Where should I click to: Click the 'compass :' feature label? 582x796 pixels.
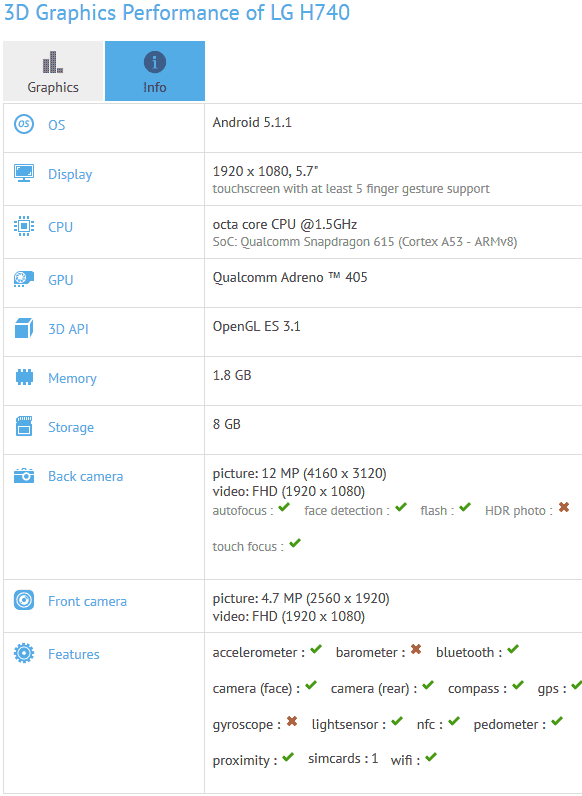477,689
